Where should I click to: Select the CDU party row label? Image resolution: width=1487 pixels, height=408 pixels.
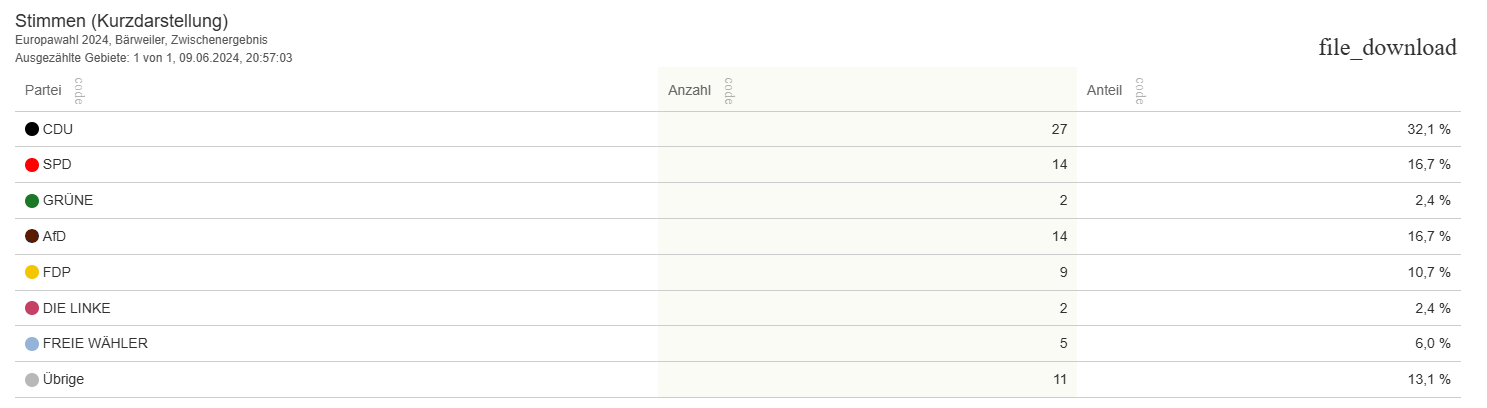point(58,129)
